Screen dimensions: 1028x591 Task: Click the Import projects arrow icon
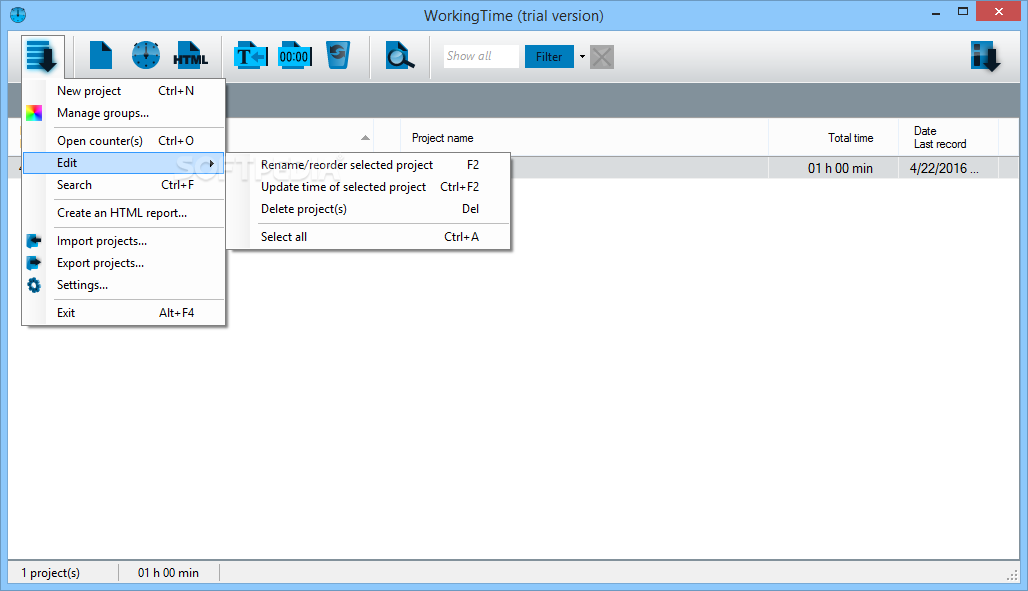point(34,241)
